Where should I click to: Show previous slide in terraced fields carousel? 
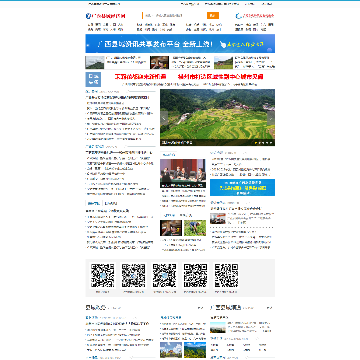click(164, 118)
